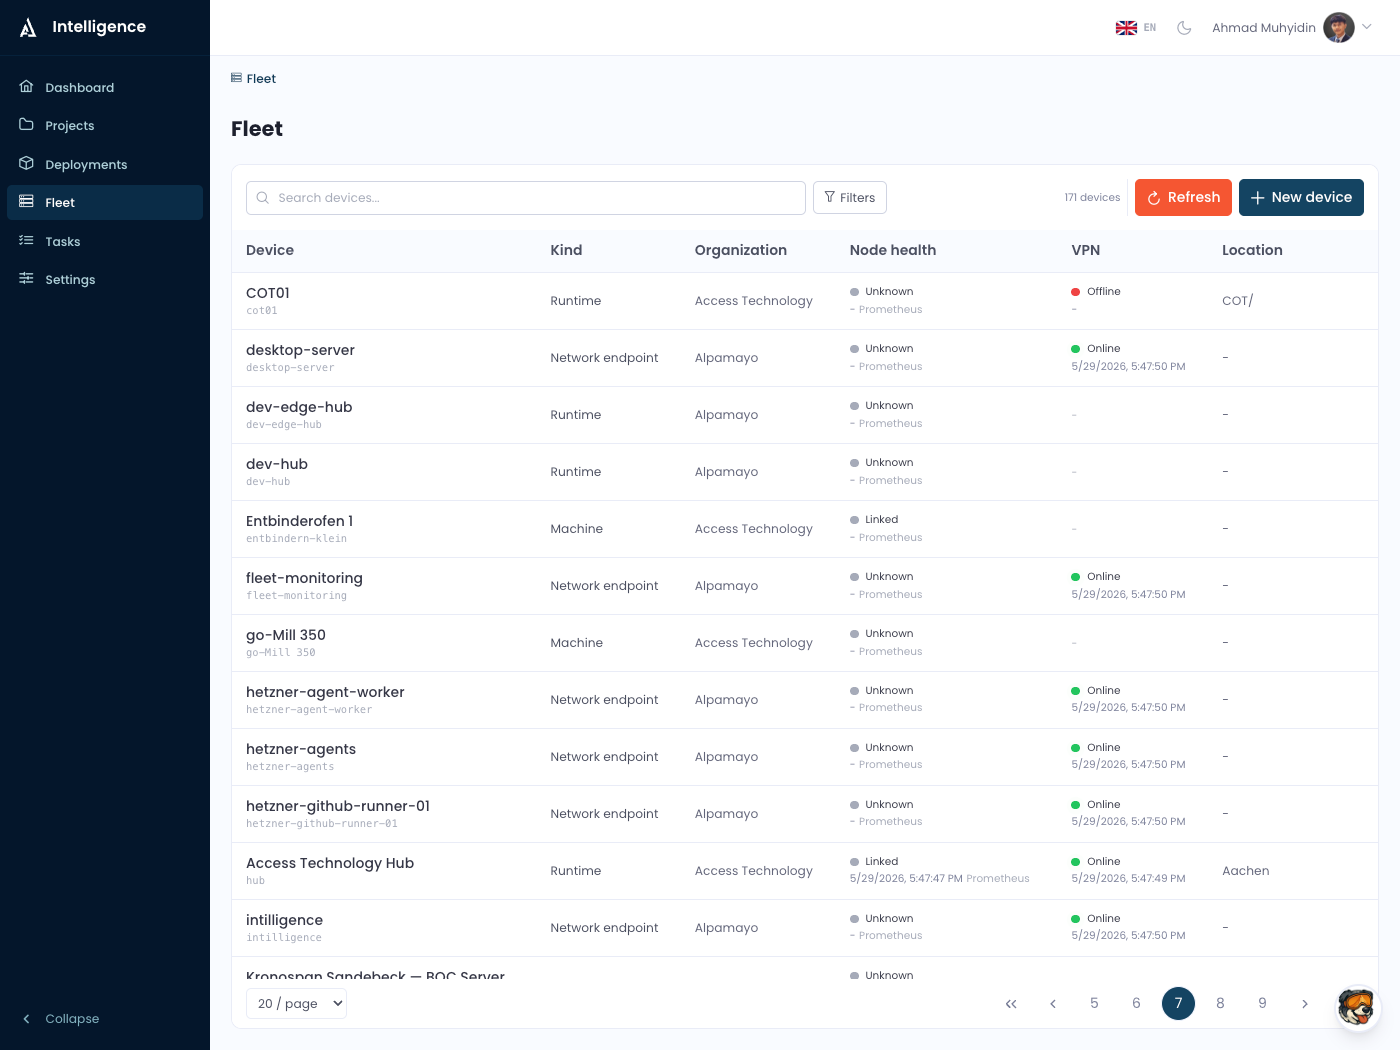Click Linked health status of Entbinderofen 1

coord(874,520)
